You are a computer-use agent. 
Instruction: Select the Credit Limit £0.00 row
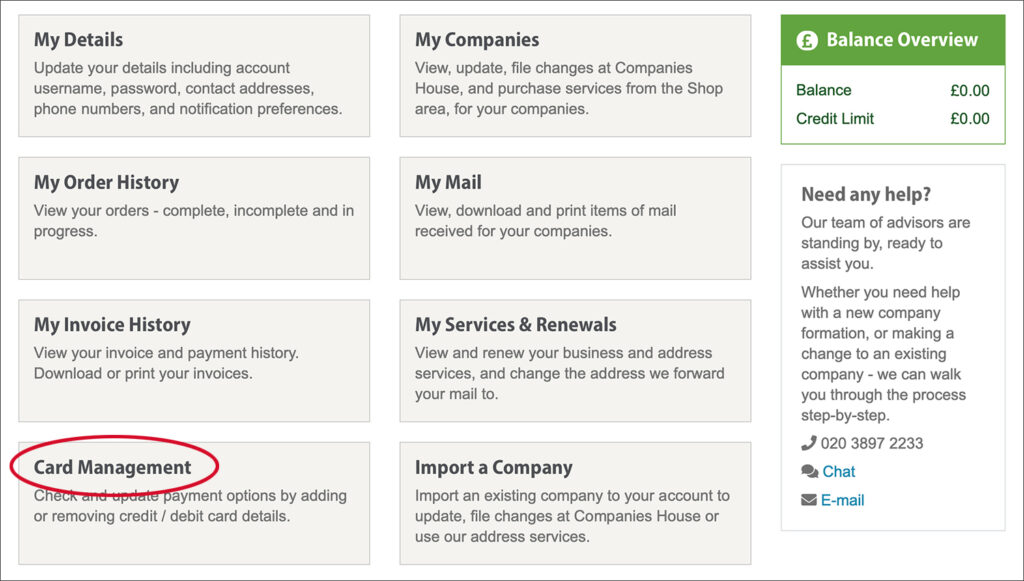point(892,118)
